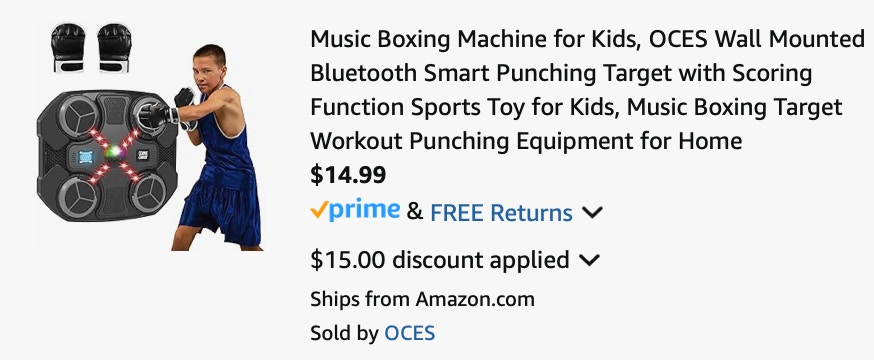
Task: Click the bottom-right punching pad on machine
Action: click(149, 193)
